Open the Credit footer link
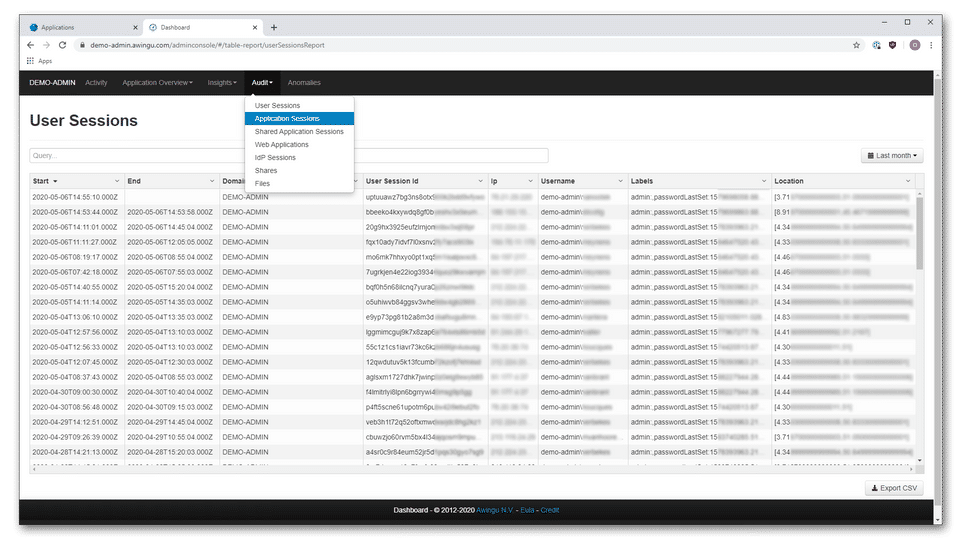This screenshot has height=540, width=960. [550, 510]
